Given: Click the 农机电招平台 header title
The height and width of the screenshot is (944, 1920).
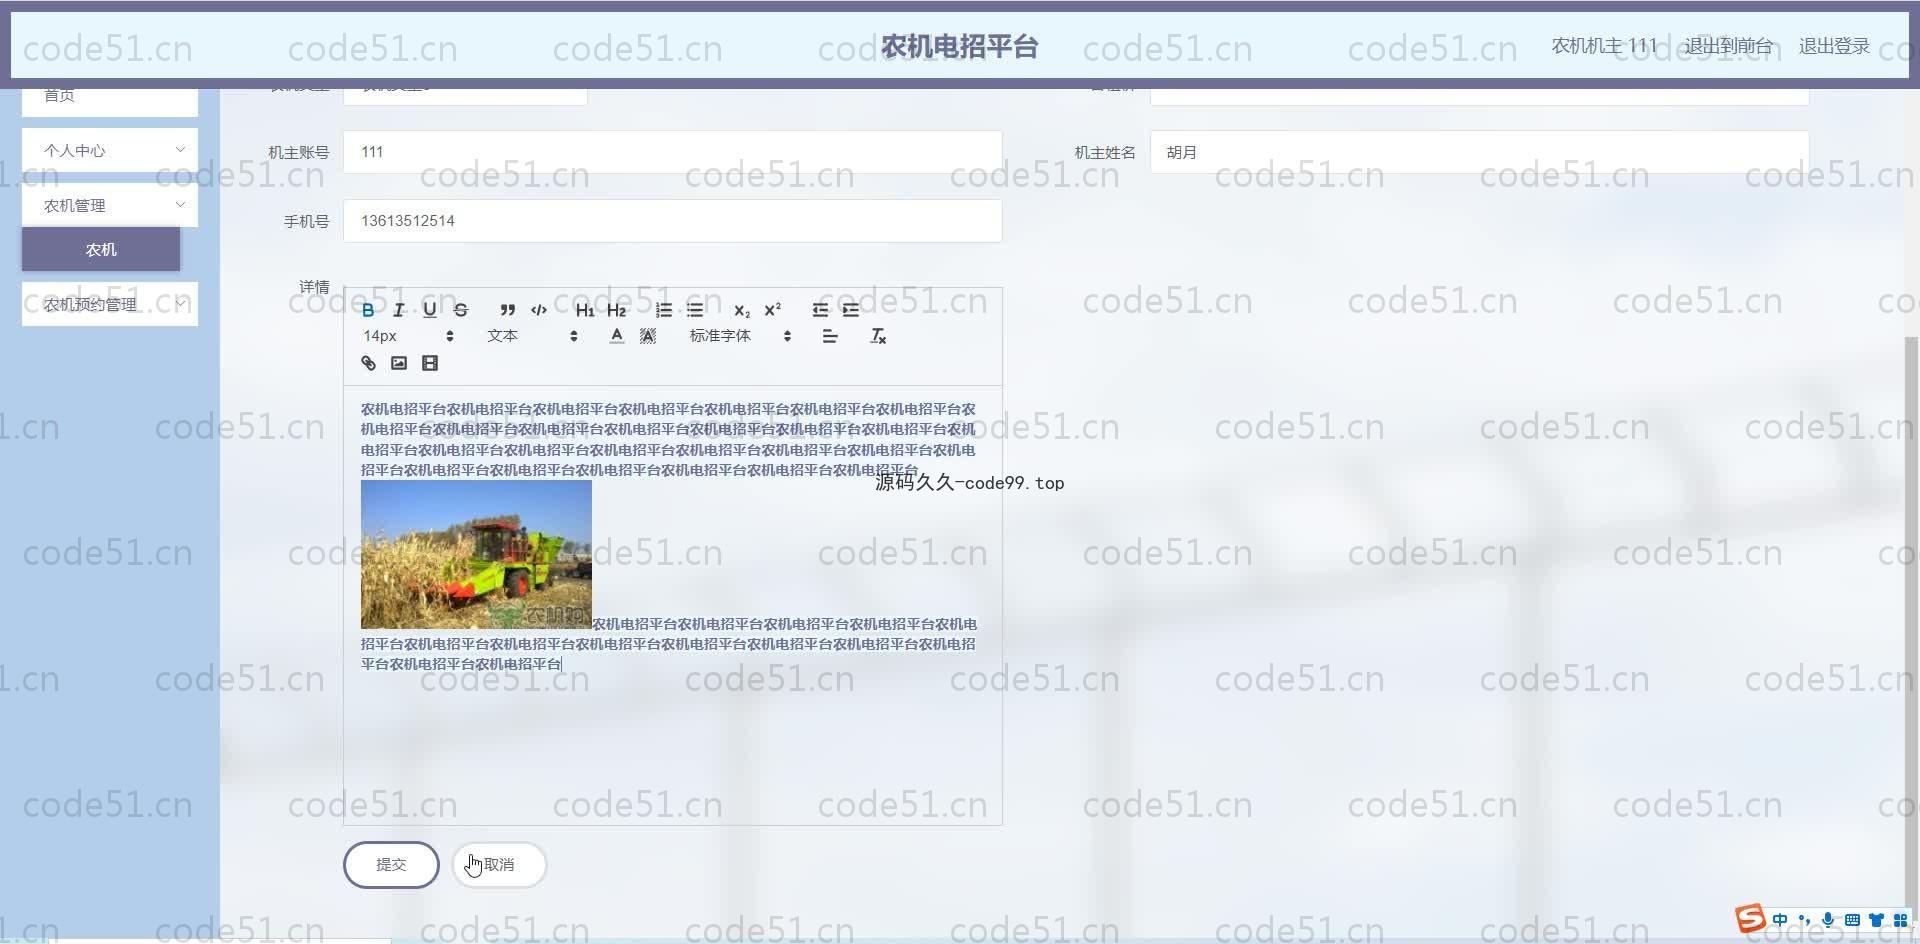Looking at the screenshot, I should tap(959, 46).
